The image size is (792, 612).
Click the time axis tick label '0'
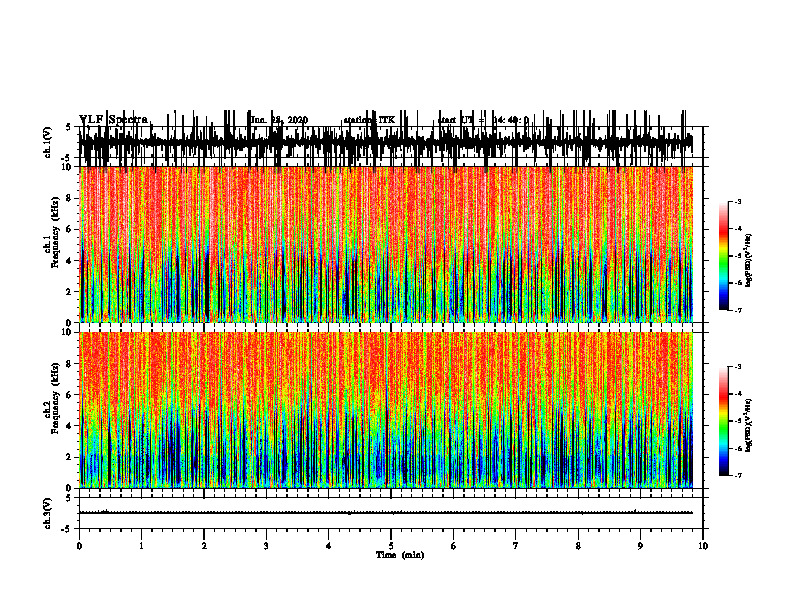[x=79, y=546]
